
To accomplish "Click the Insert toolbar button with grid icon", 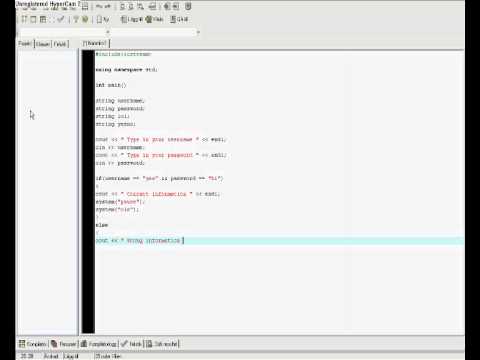I will [x=132, y=19].
